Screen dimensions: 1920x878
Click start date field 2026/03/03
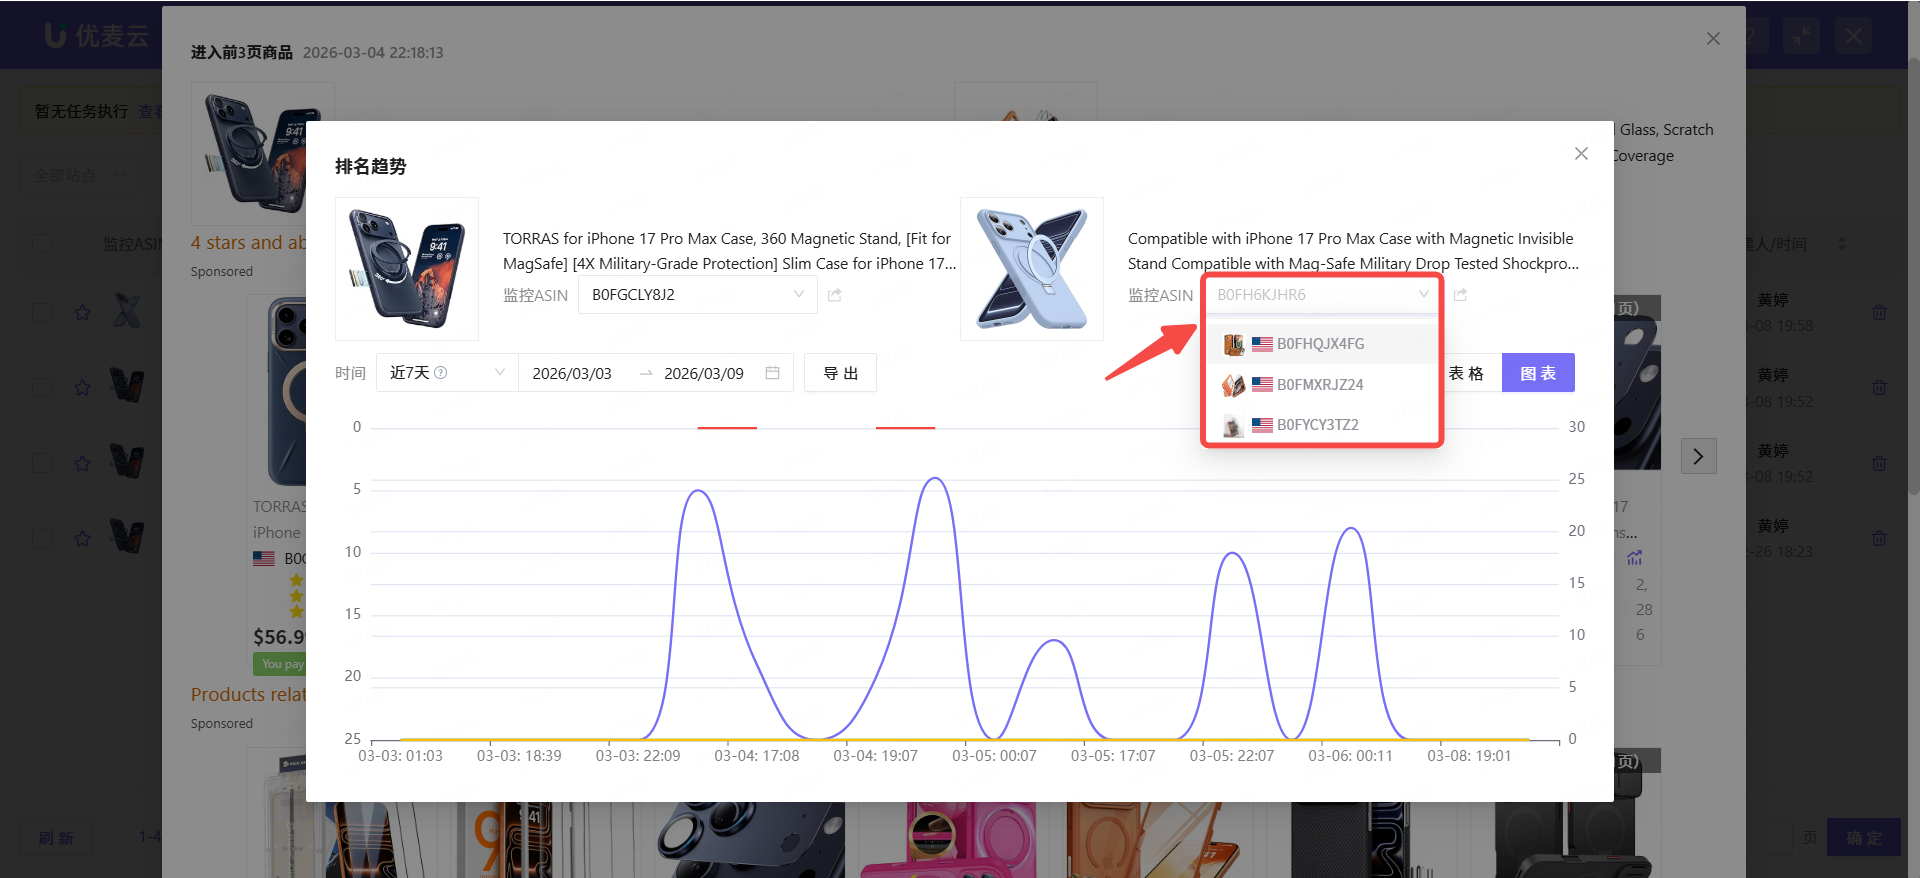click(x=572, y=373)
